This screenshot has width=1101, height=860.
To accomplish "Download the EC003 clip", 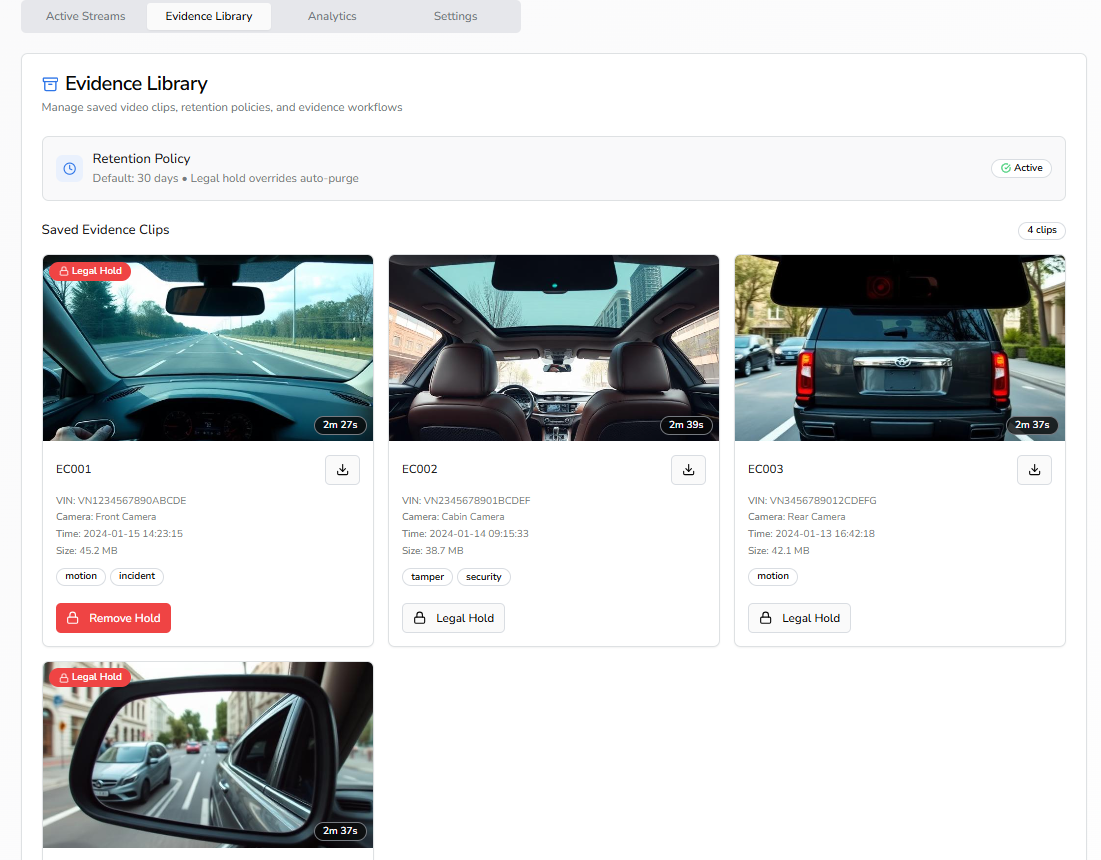I will 1034,470.
